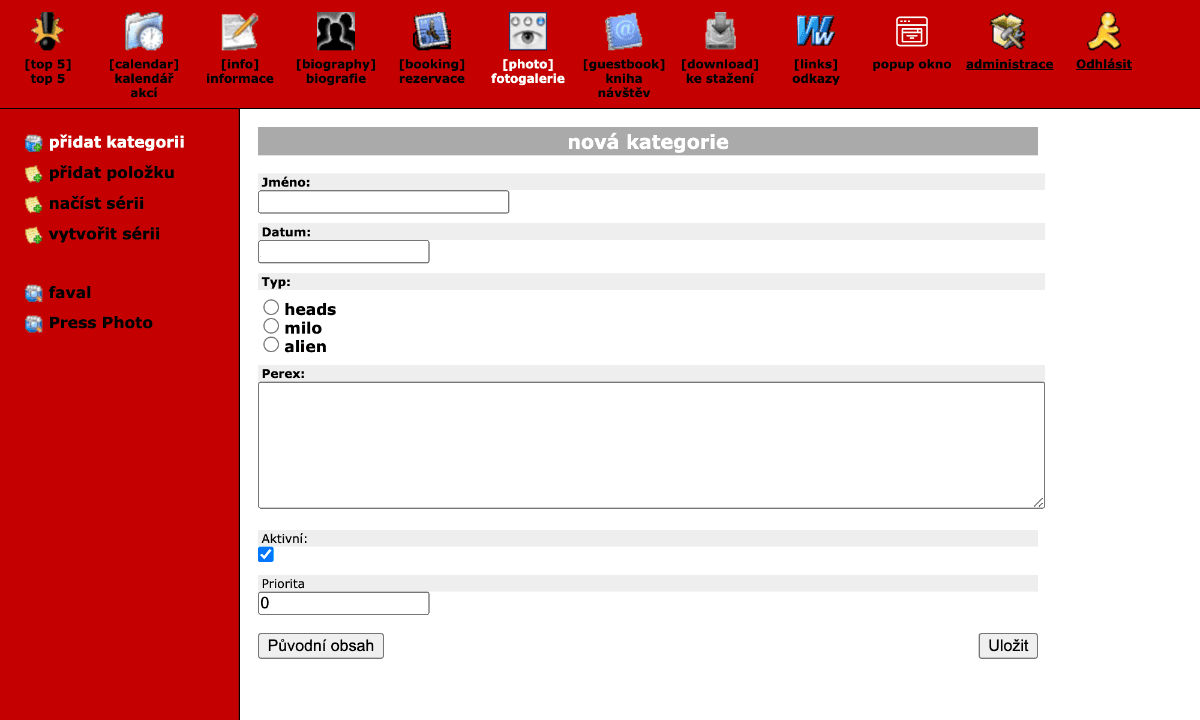Open the Press Photo category link

tap(101, 323)
